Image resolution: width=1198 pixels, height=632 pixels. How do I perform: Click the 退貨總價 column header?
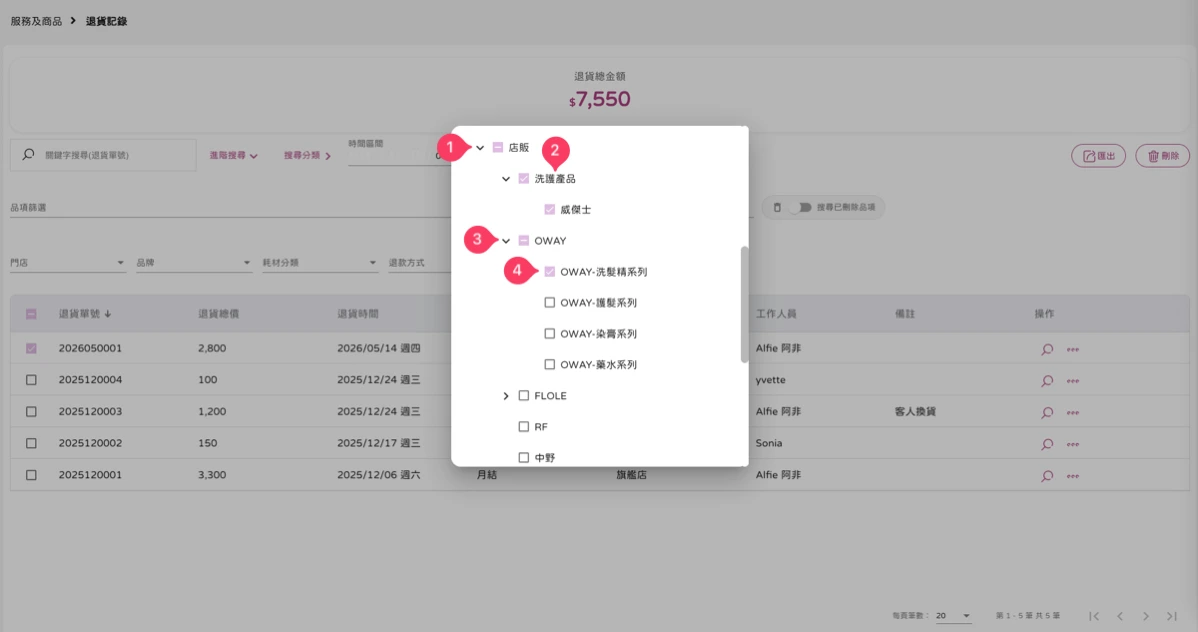[x=219, y=314]
